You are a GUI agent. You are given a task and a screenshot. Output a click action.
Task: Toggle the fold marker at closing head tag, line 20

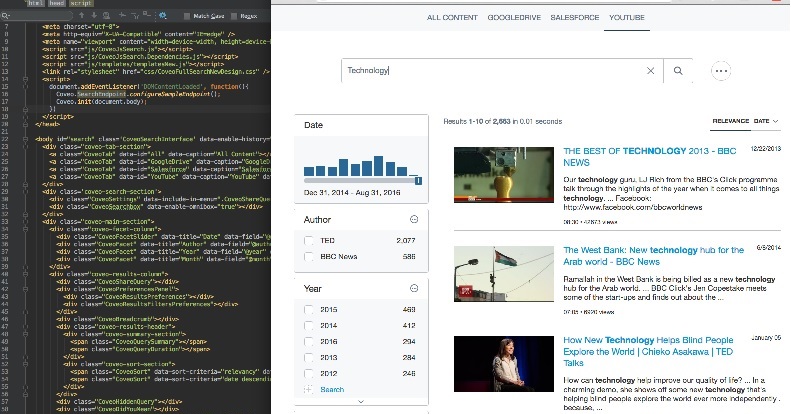pyautogui.click(x=25, y=124)
